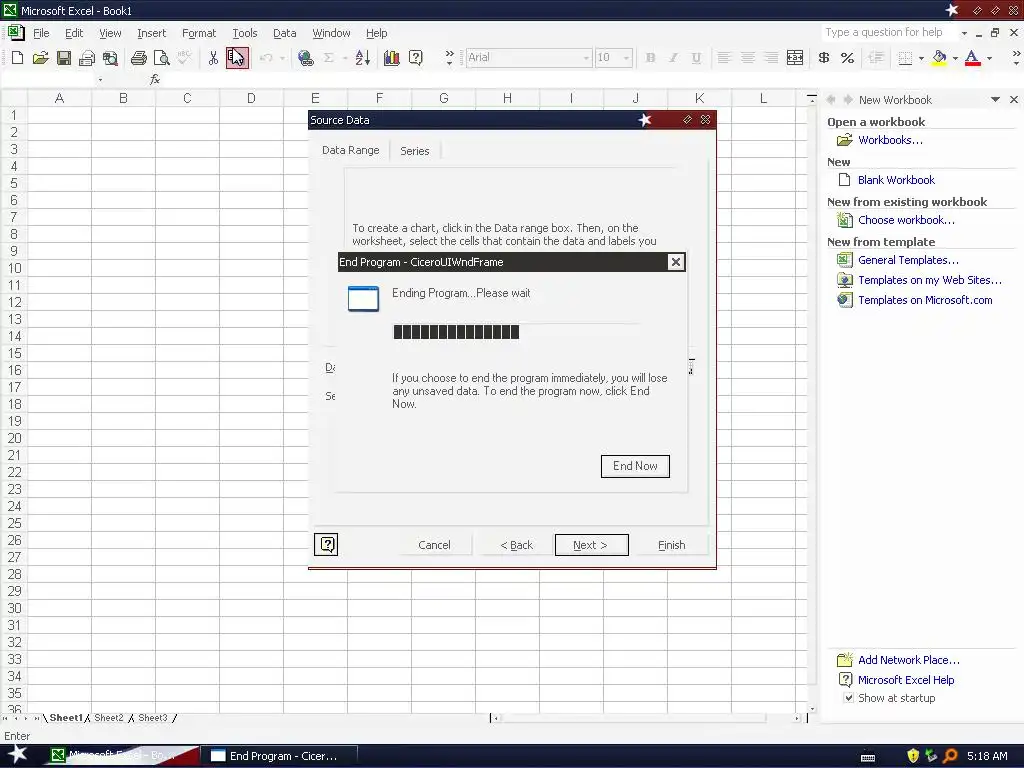The image size is (1024, 768).
Task: Click Cancel in Source Data dialog
Action: tap(434, 545)
